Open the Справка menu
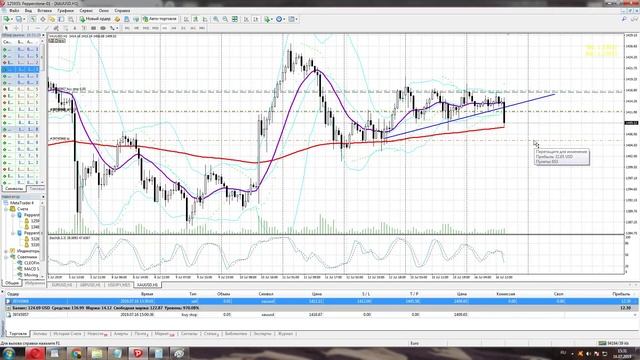Viewport: 640px width, 360px height. point(122,11)
